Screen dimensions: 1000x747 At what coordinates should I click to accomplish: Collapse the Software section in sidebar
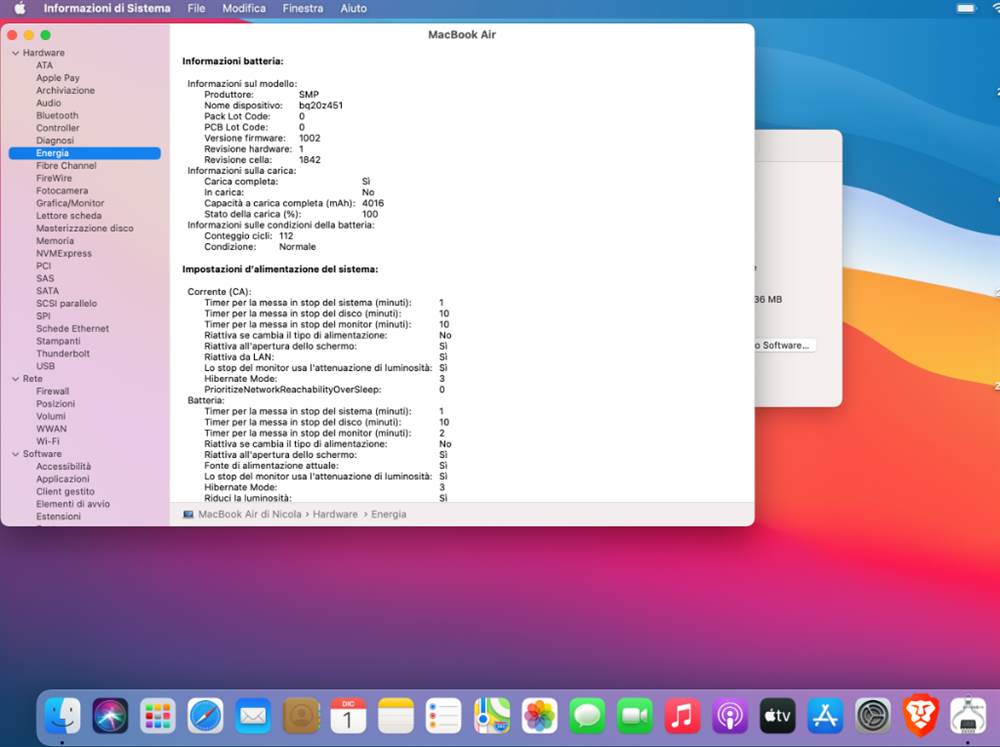click(15, 454)
